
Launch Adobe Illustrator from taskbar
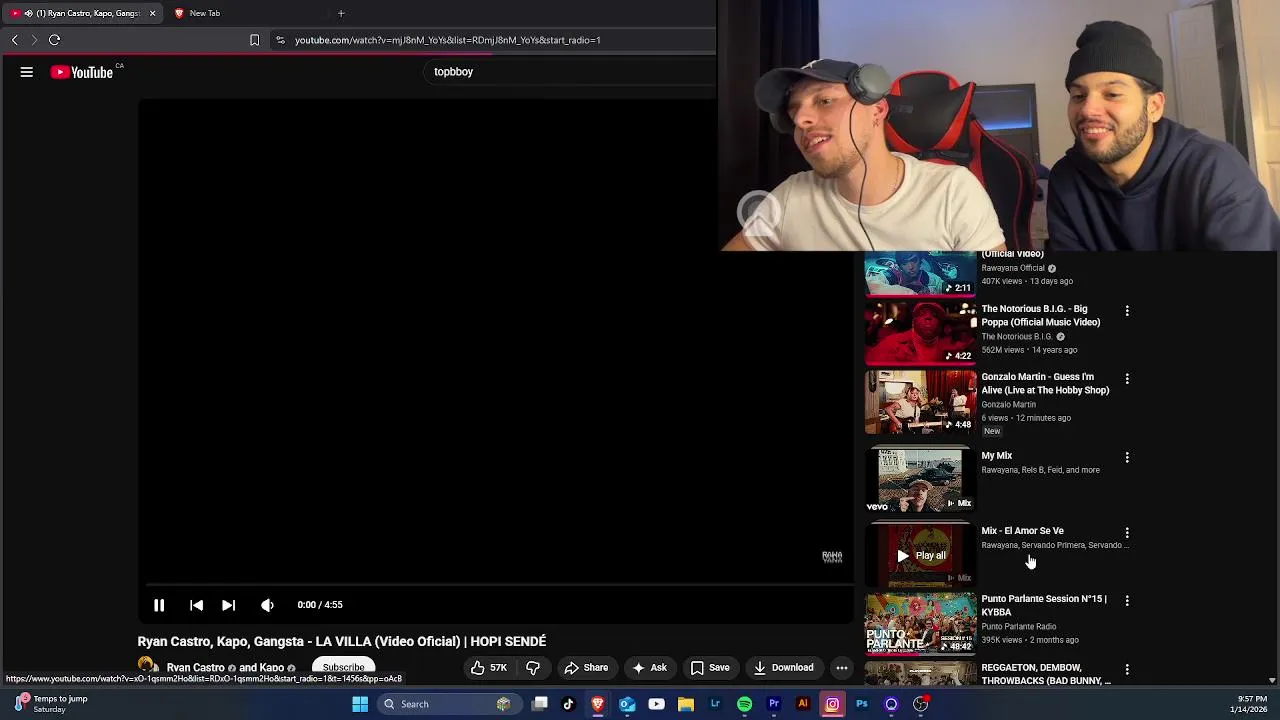point(803,704)
